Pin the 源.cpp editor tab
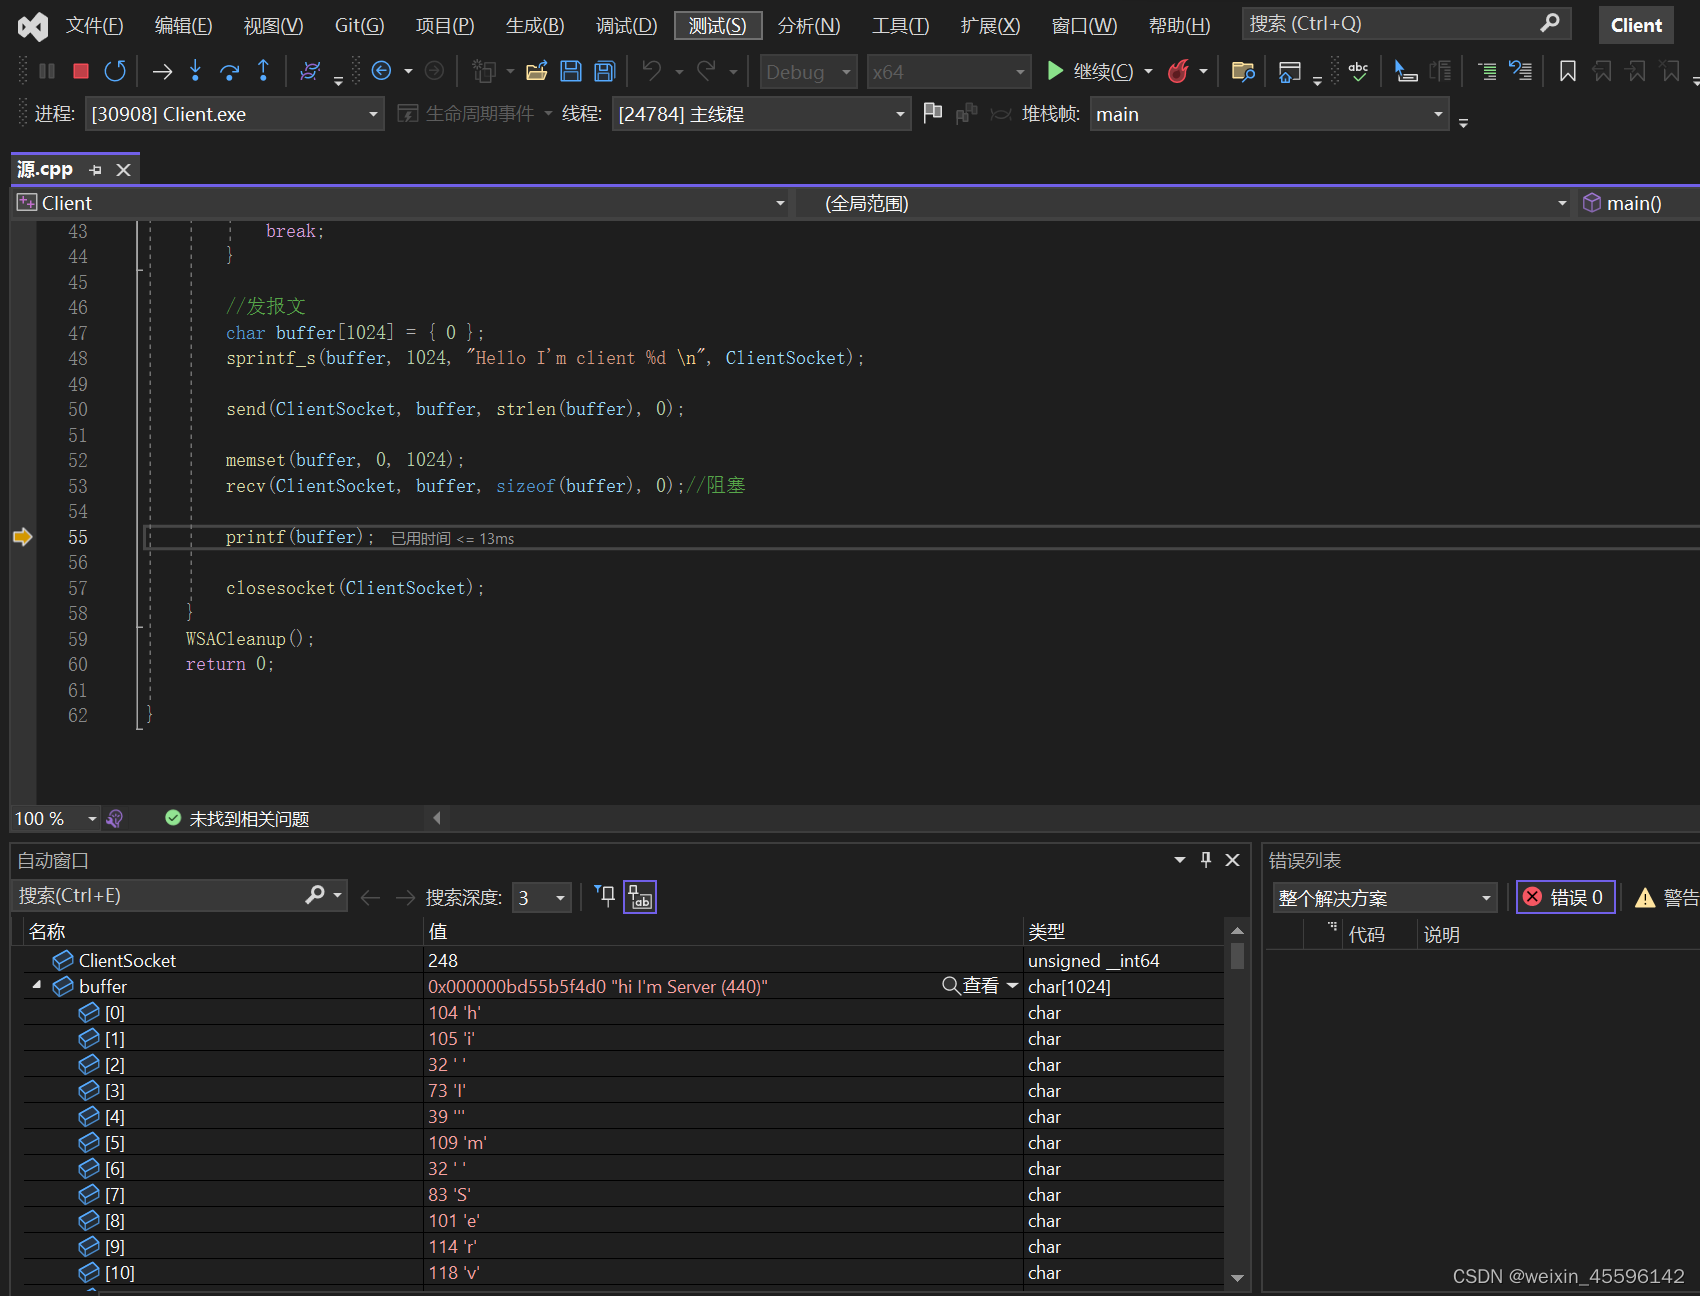Screen dimensions: 1700x1296 tap(96, 170)
